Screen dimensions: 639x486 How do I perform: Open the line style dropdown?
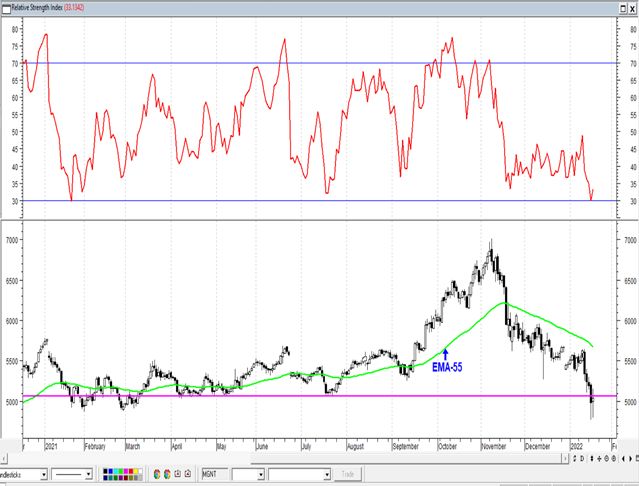(x=88, y=475)
